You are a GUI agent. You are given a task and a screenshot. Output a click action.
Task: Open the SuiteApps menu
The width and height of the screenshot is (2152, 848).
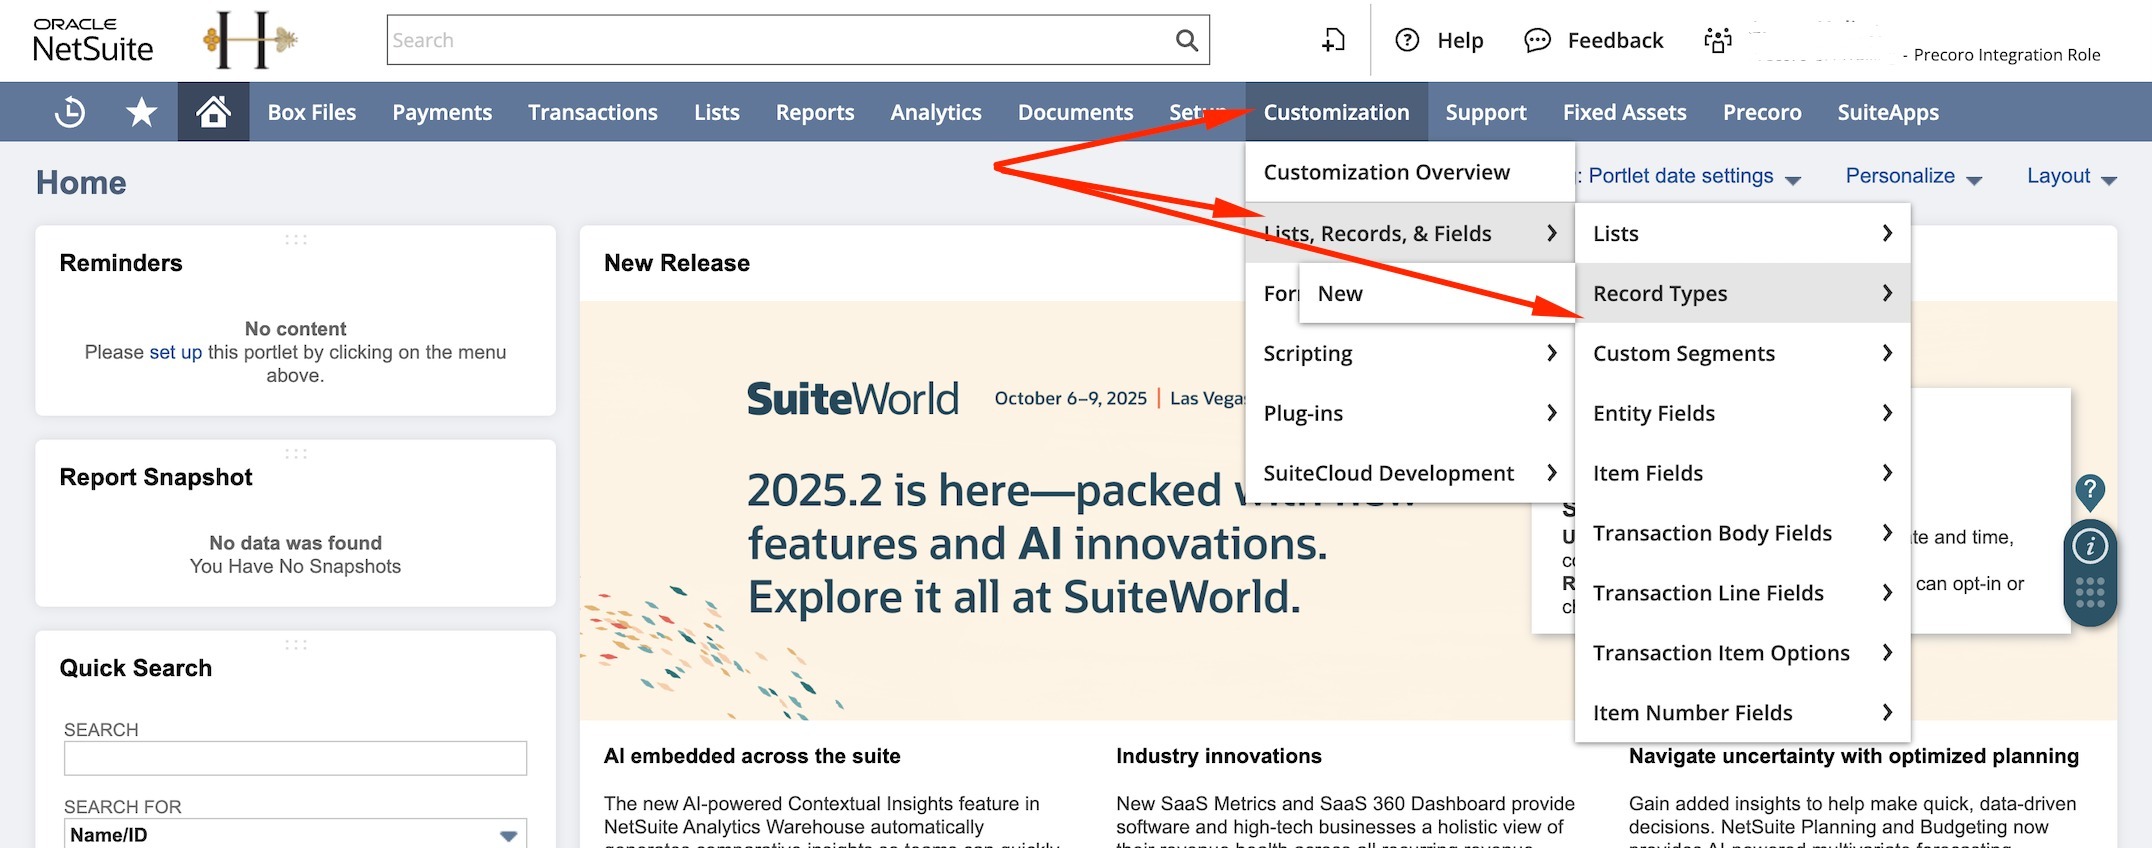pos(1888,112)
